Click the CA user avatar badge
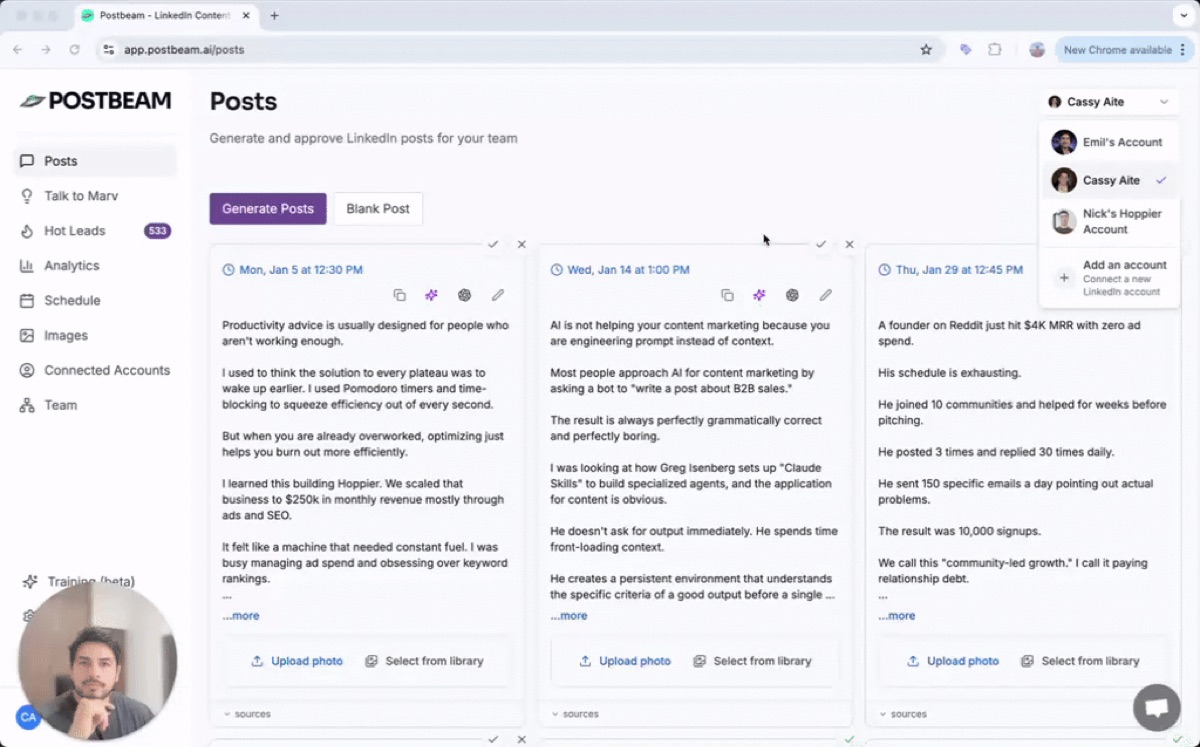1200x747 pixels. (28, 717)
